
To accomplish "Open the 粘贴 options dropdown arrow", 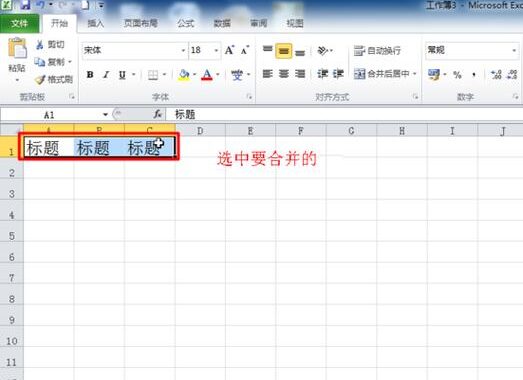I will coord(17,80).
